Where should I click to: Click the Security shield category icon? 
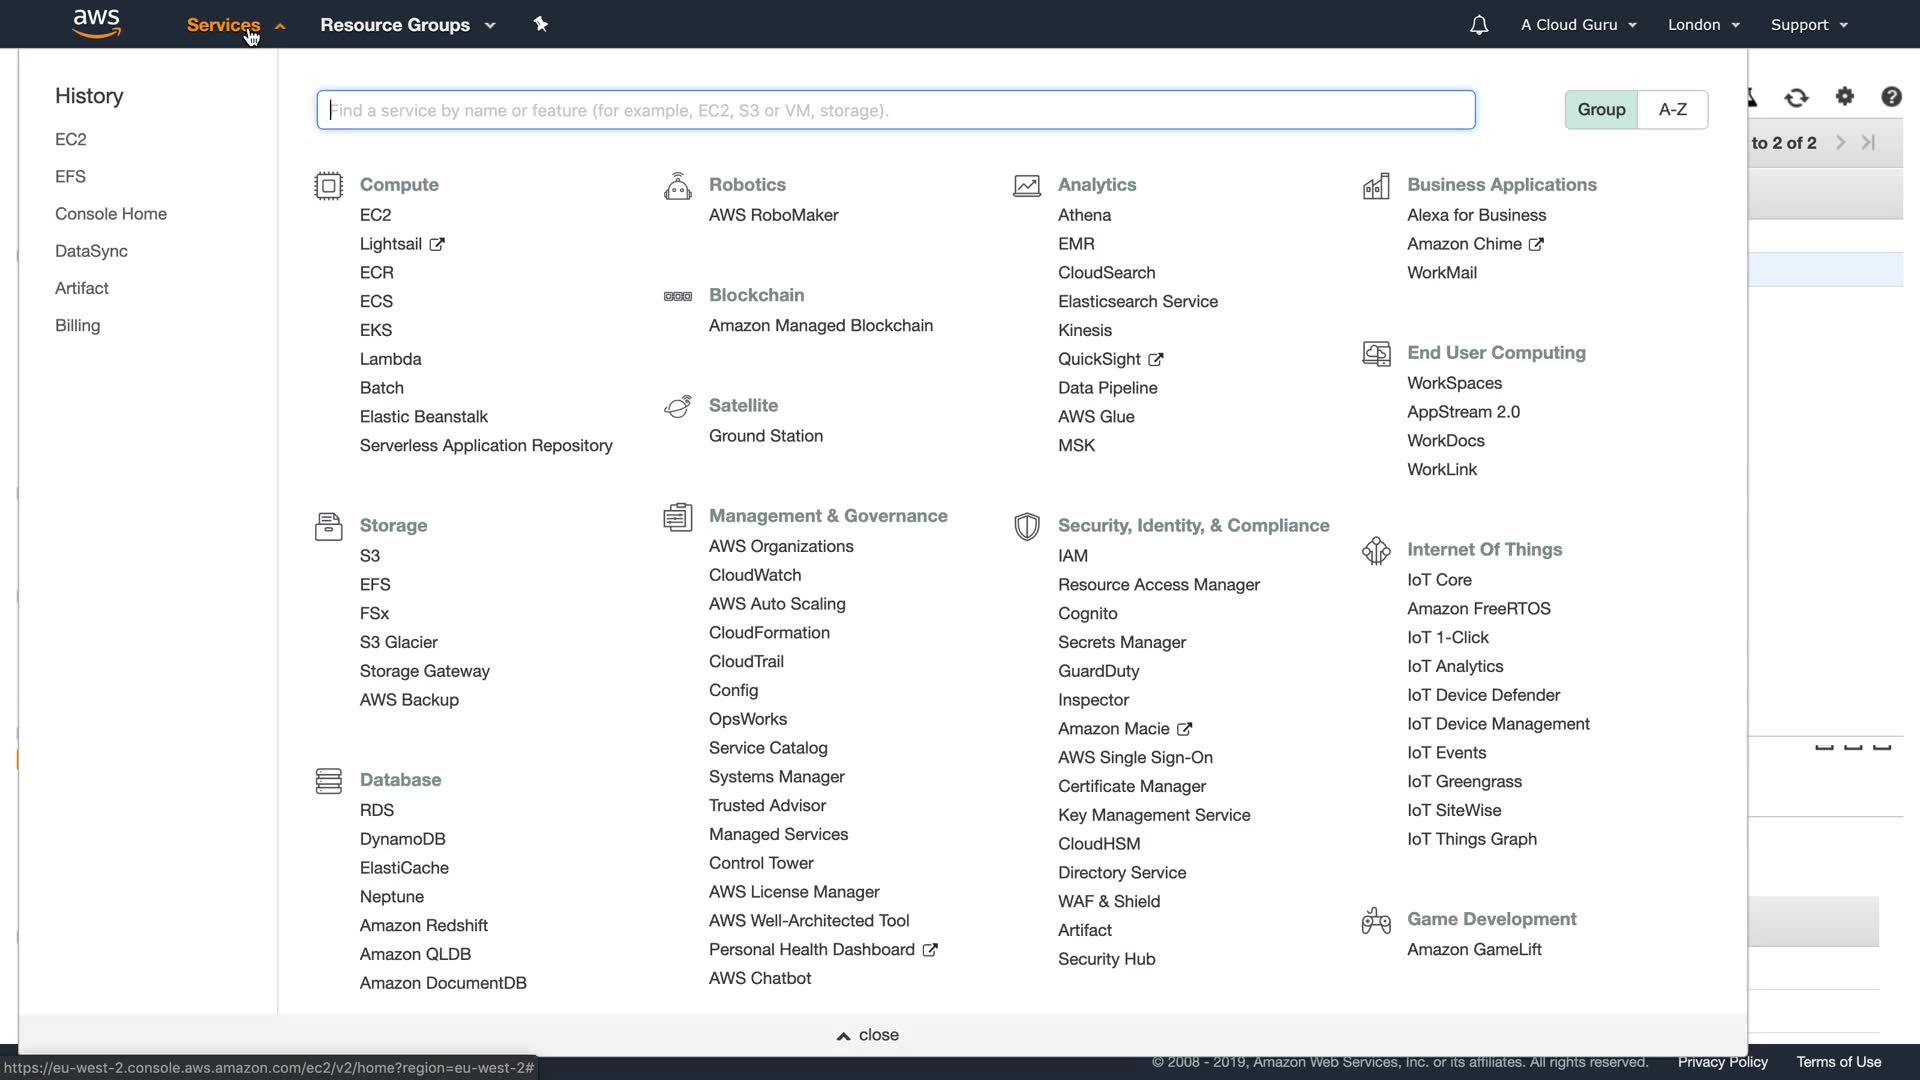tap(1027, 526)
